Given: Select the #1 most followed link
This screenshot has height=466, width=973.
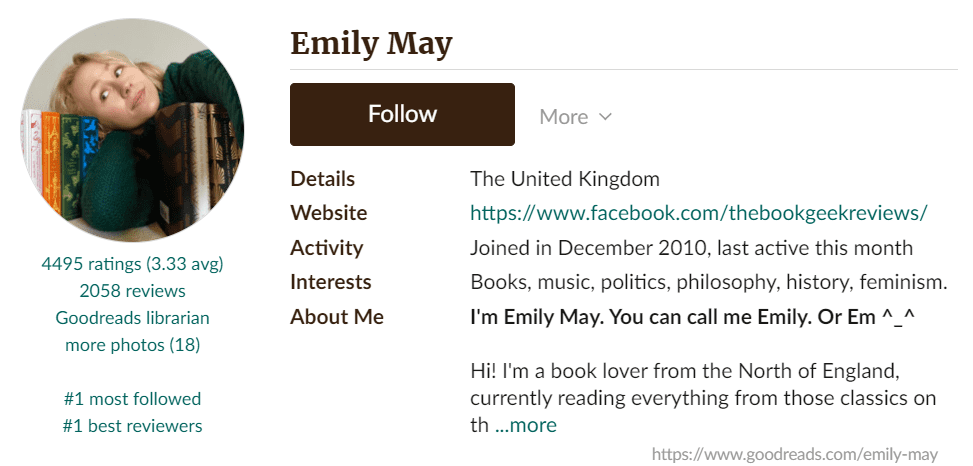Looking at the screenshot, I should [132, 399].
